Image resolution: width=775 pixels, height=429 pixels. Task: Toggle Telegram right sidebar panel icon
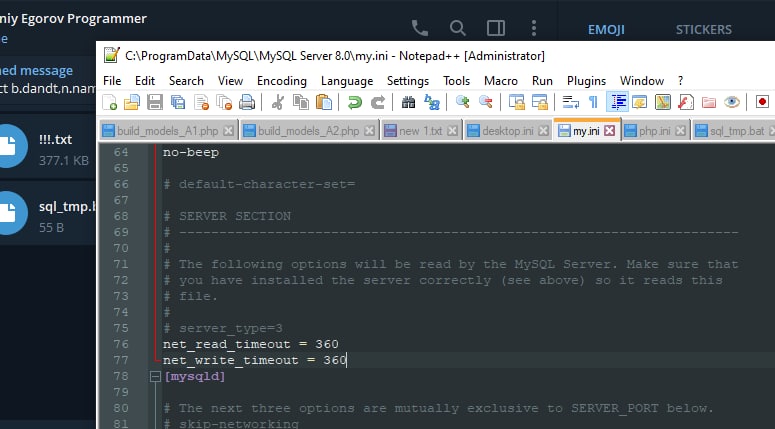coord(496,28)
